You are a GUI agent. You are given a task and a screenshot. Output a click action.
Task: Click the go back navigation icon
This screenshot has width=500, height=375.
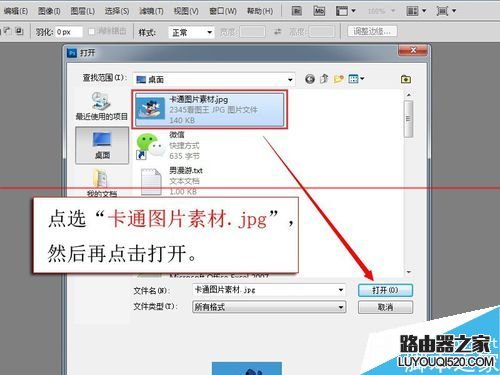[310, 79]
